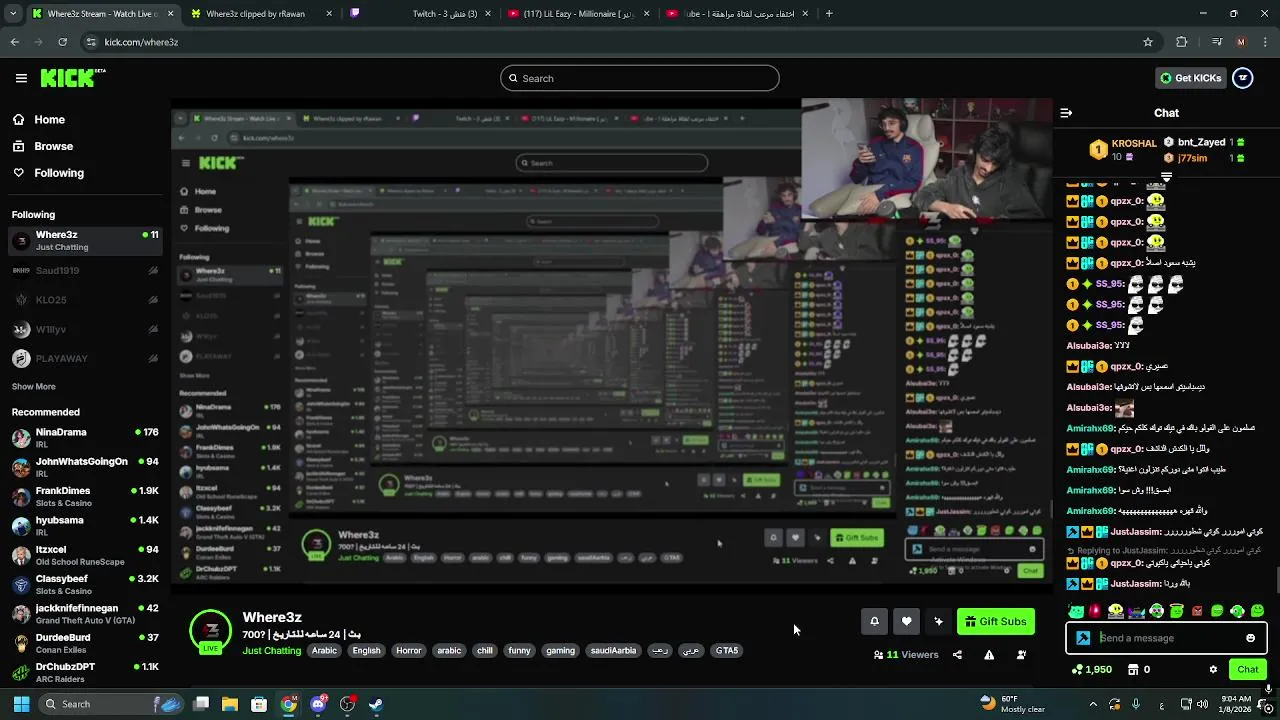Open browser media control button
The image size is (1280, 720).
1216,42
